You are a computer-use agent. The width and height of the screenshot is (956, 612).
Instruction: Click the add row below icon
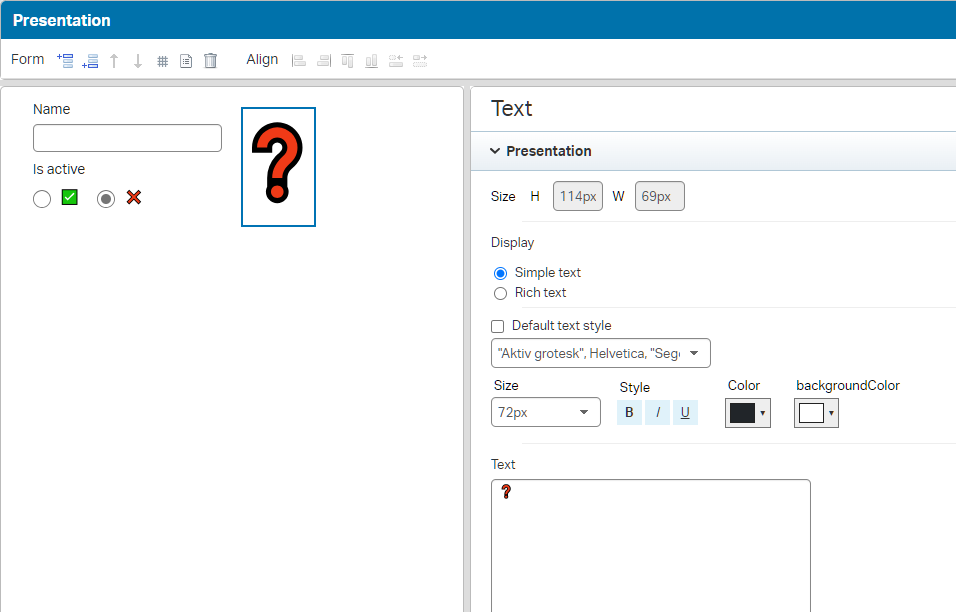click(x=90, y=61)
